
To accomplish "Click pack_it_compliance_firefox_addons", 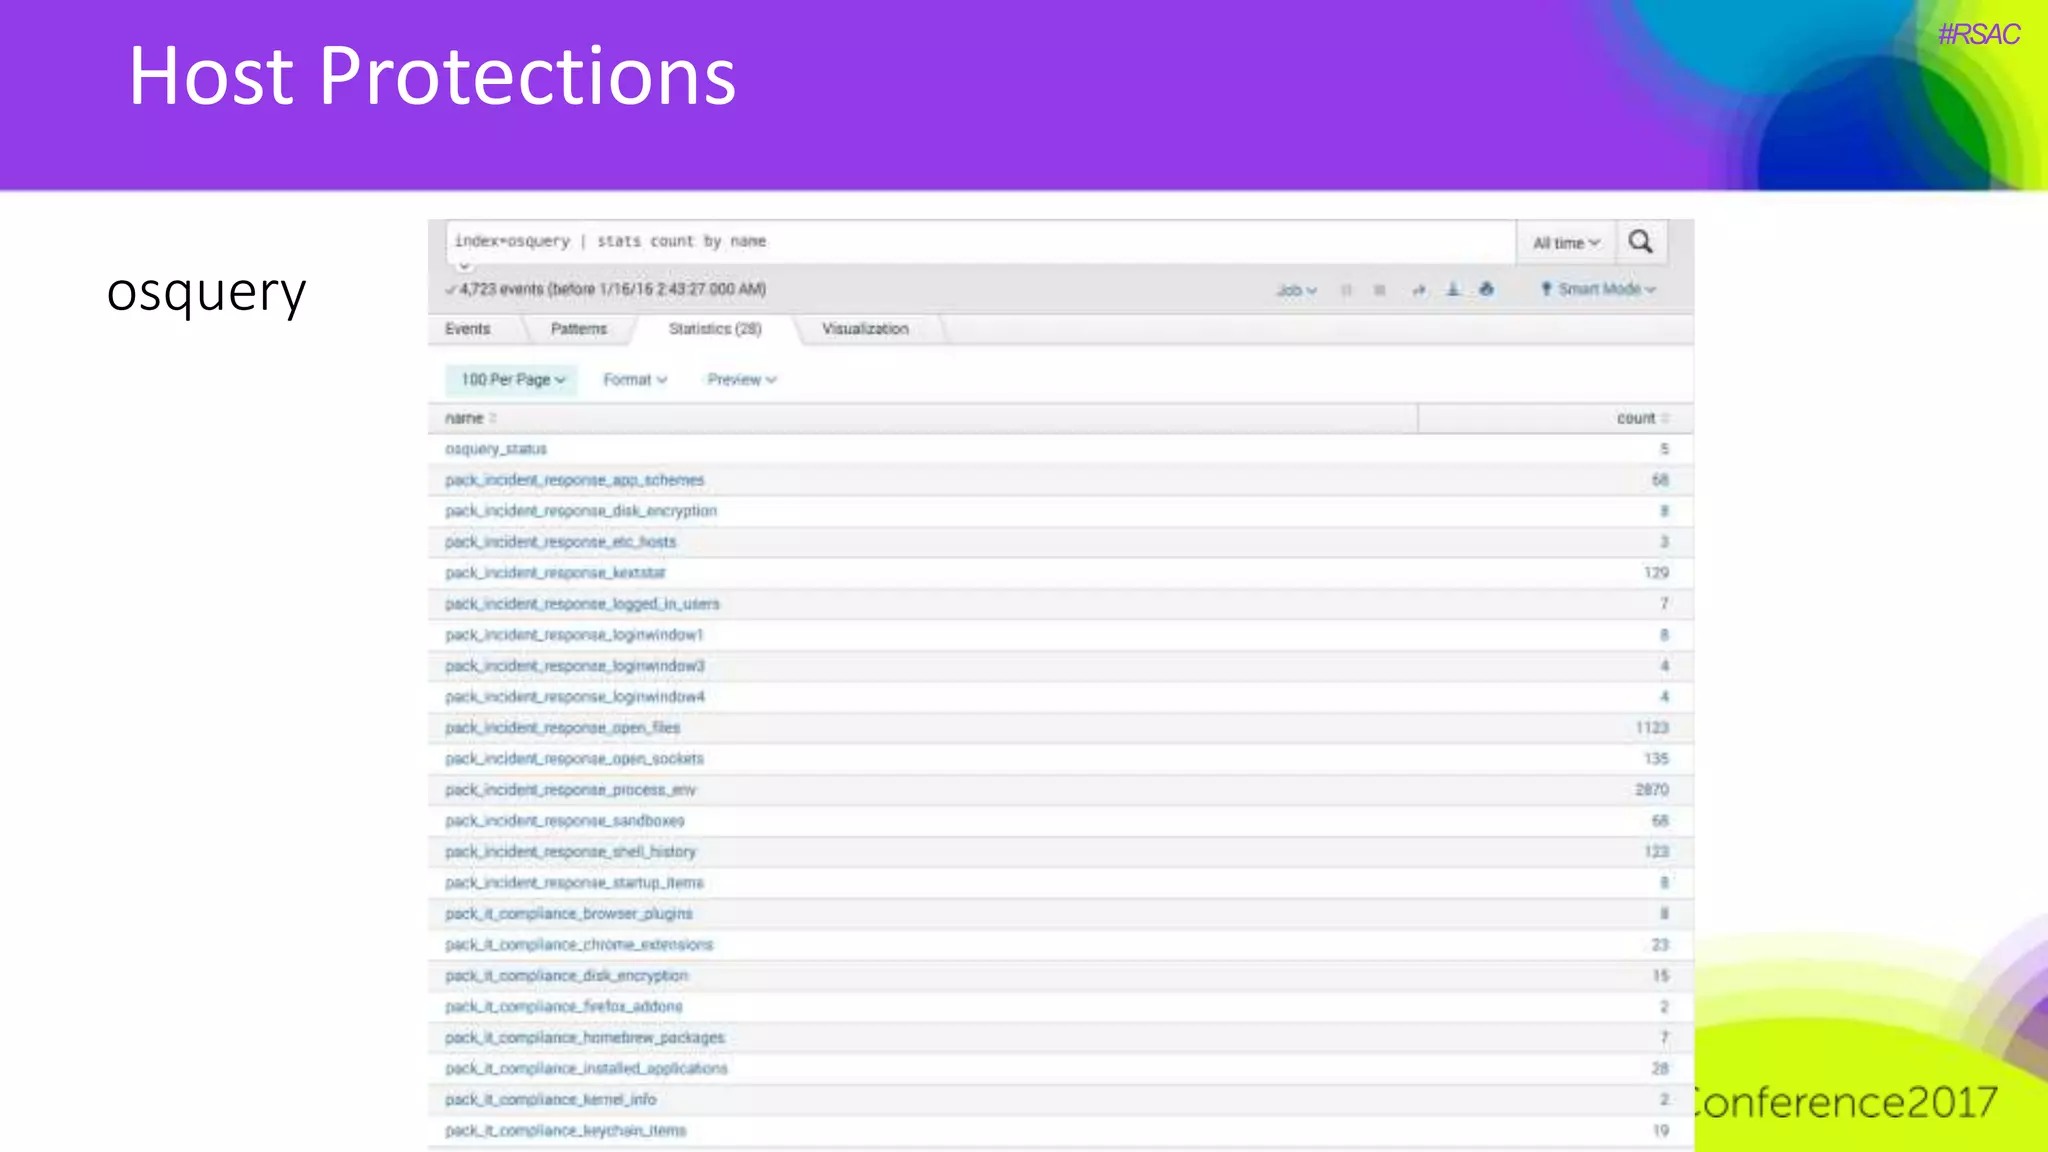I will click(564, 1007).
